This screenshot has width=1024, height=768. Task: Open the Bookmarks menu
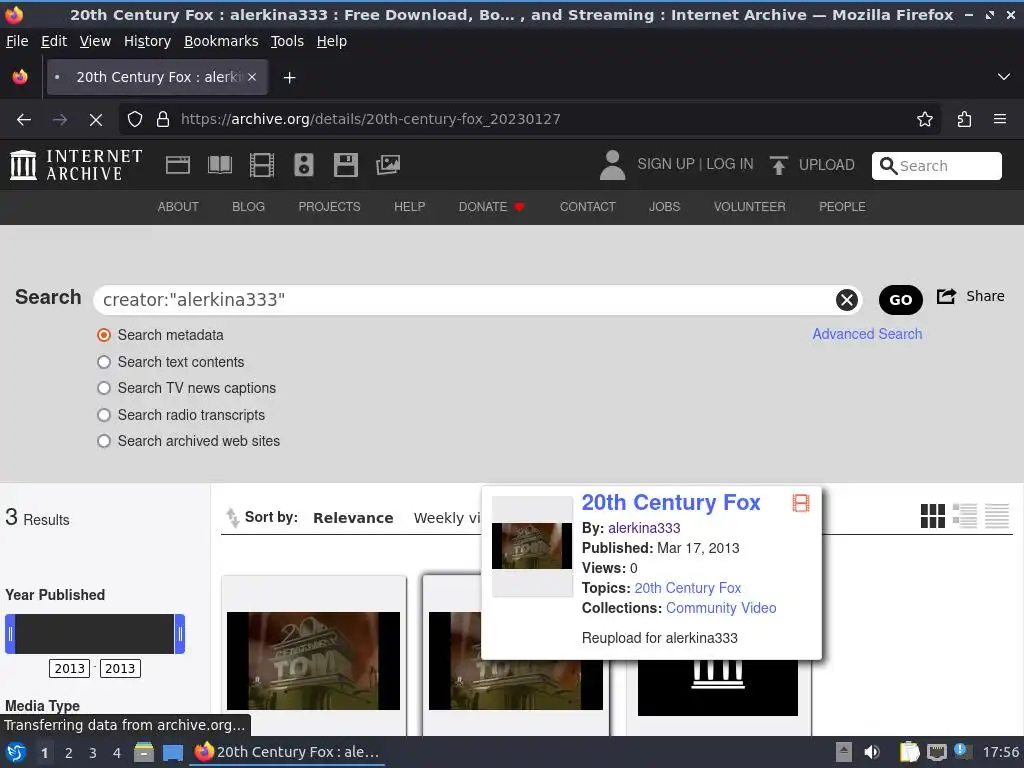point(221,41)
